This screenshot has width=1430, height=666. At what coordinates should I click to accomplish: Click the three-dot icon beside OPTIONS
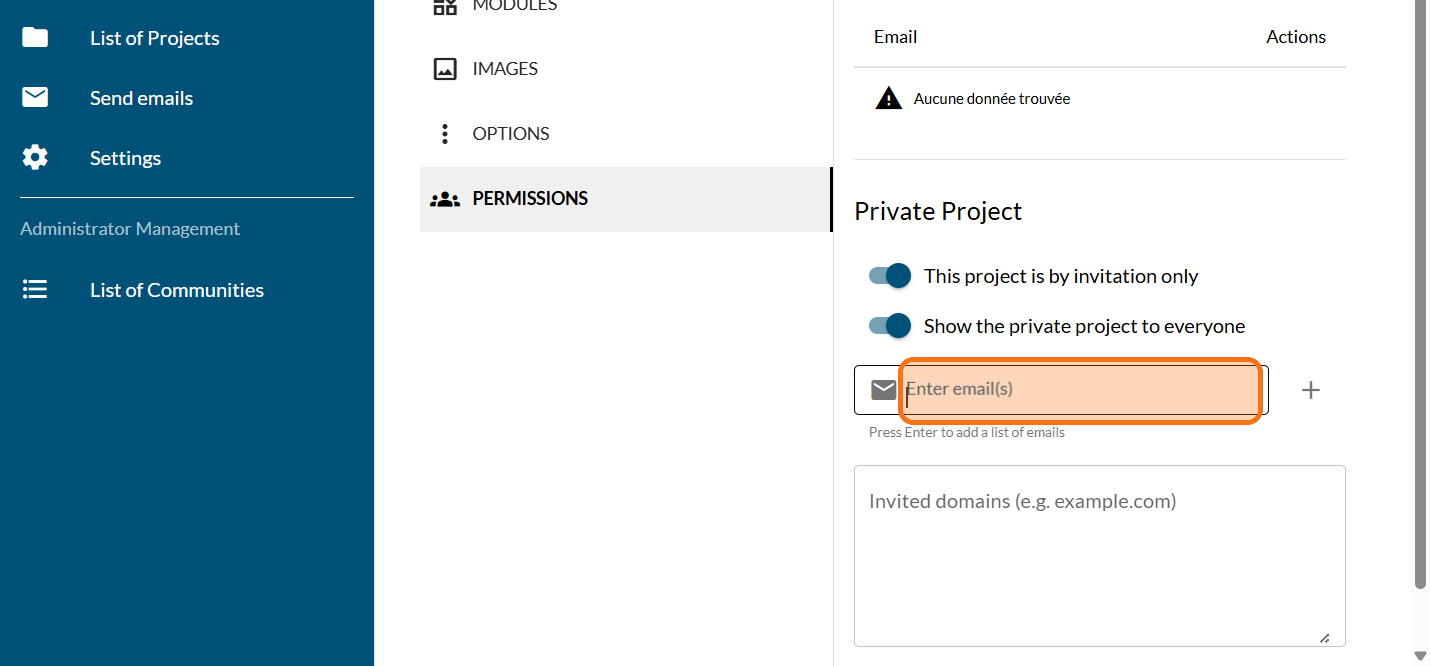[x=445, y=134]
